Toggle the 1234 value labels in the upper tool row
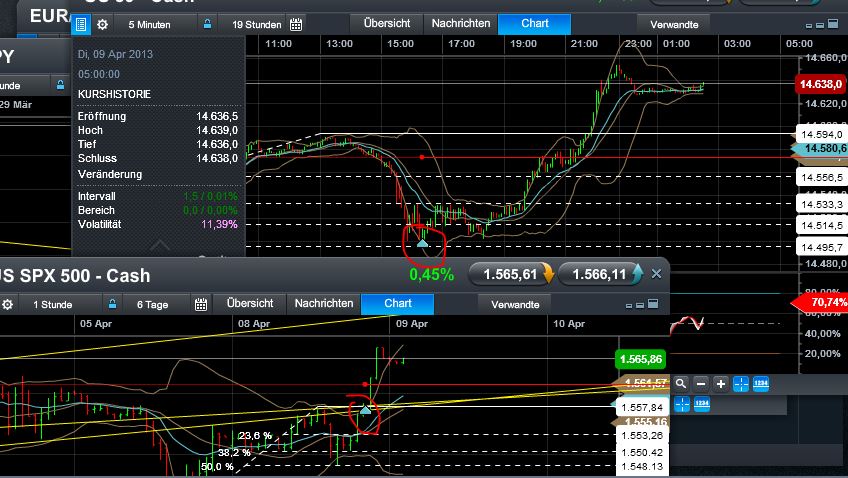The image size is (848, 478). [761, 384]
